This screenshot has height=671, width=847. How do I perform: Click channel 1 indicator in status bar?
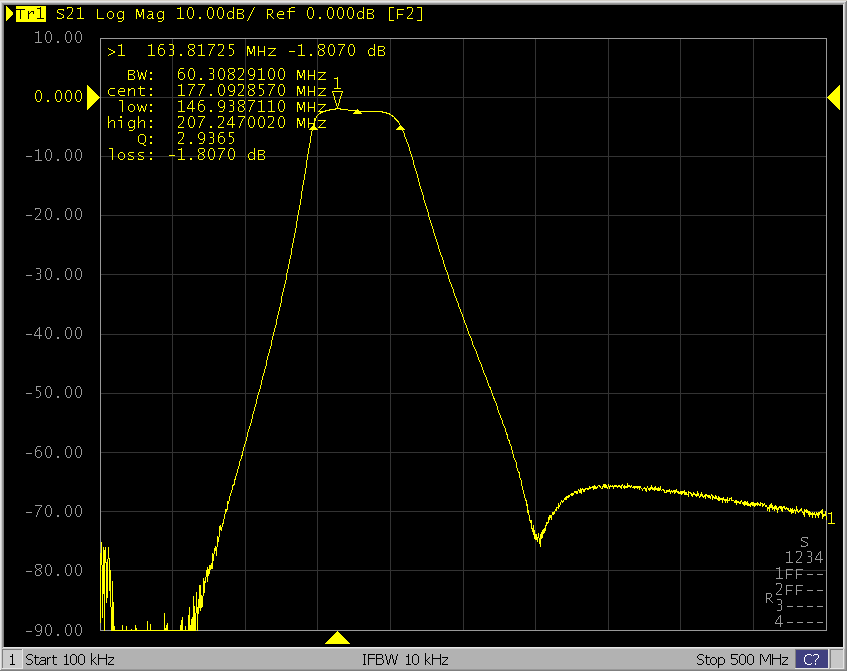pyautogui.click(x=12, y=660)
